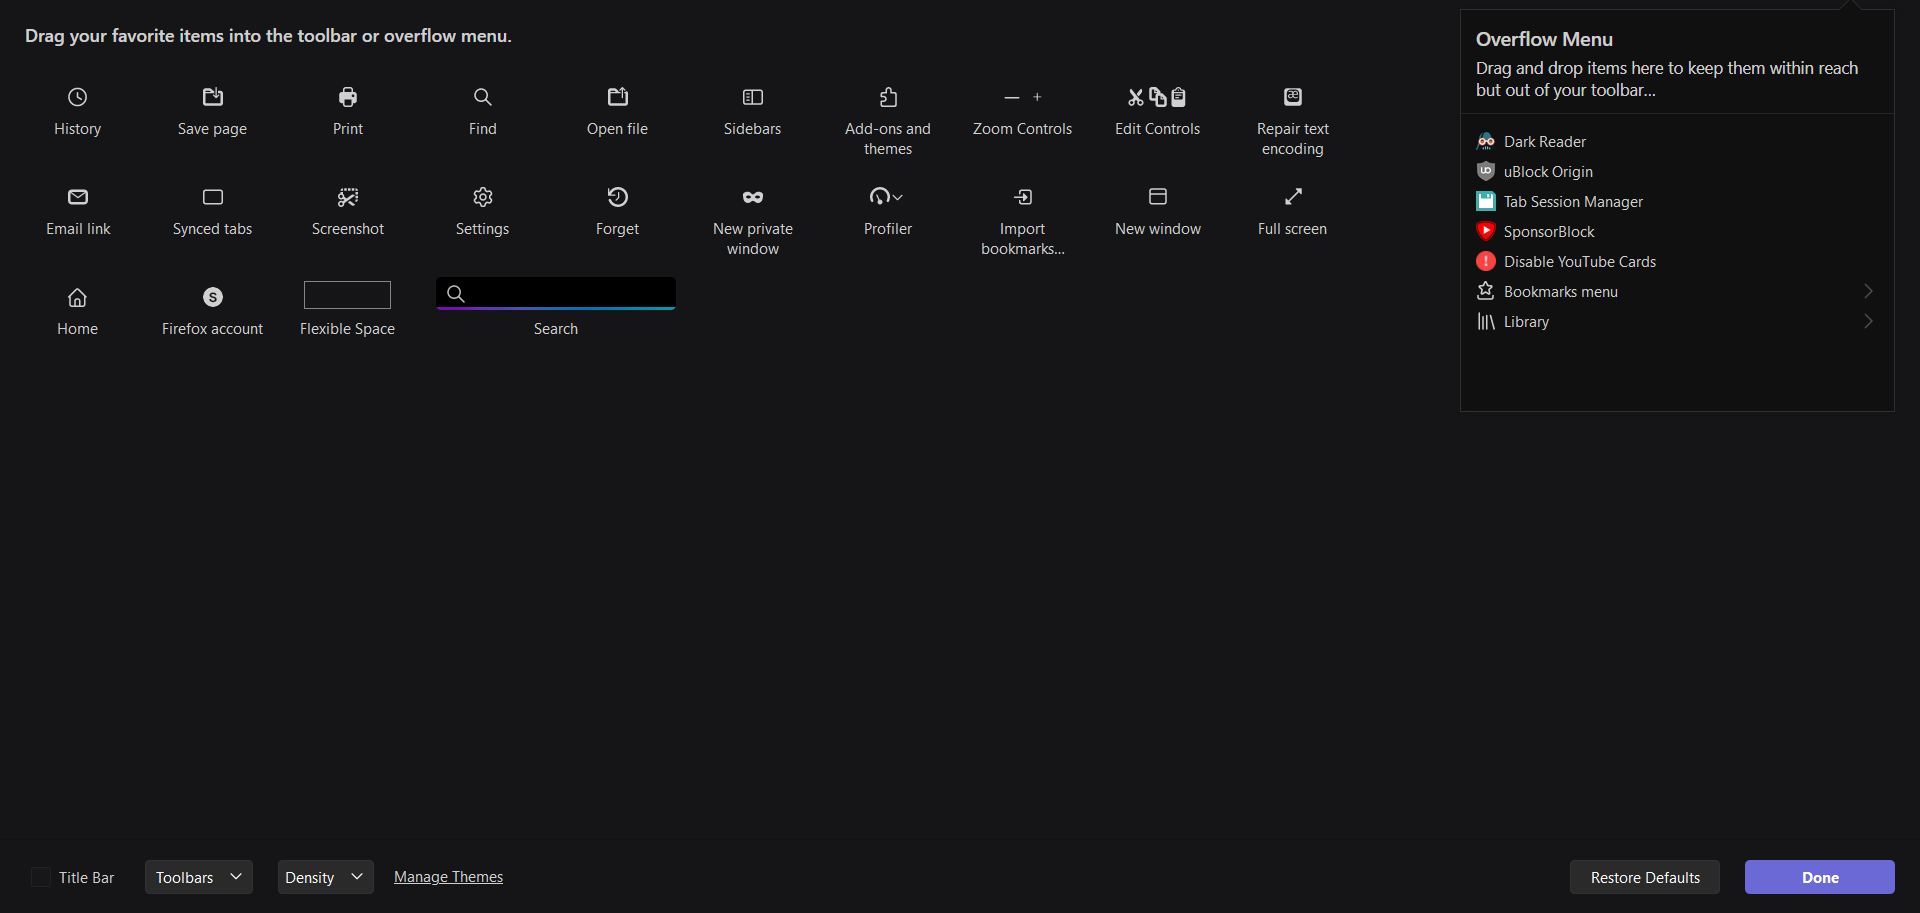Screen dimensions: 1920x913
Task: Click the Home house icon
Action: pos(77,297)
